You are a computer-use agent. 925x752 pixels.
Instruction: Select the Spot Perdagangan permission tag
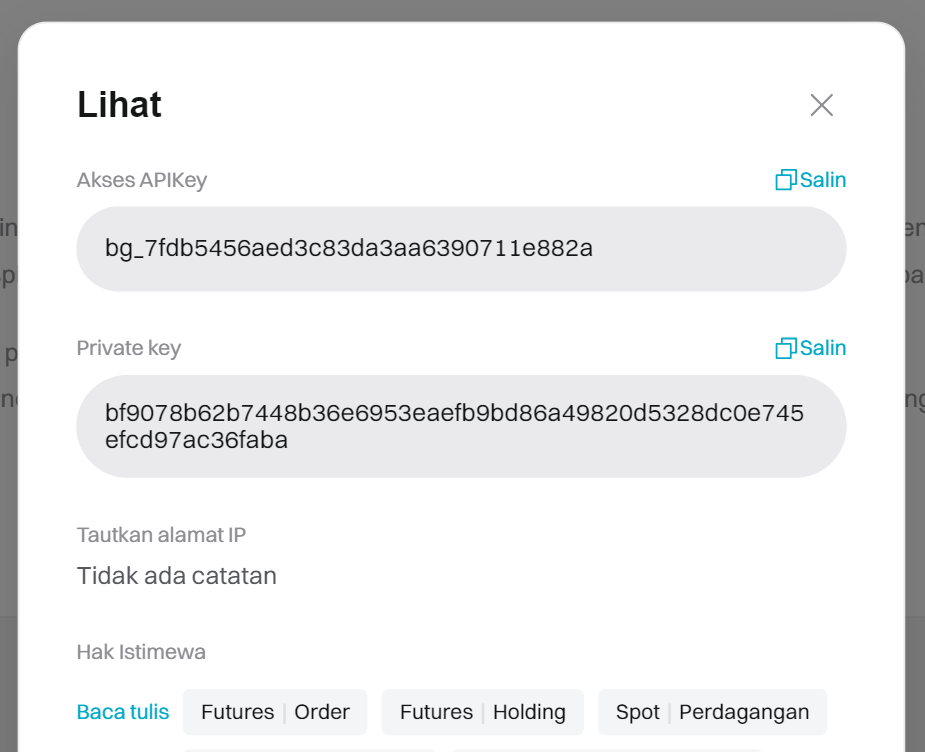click(712, 712)
